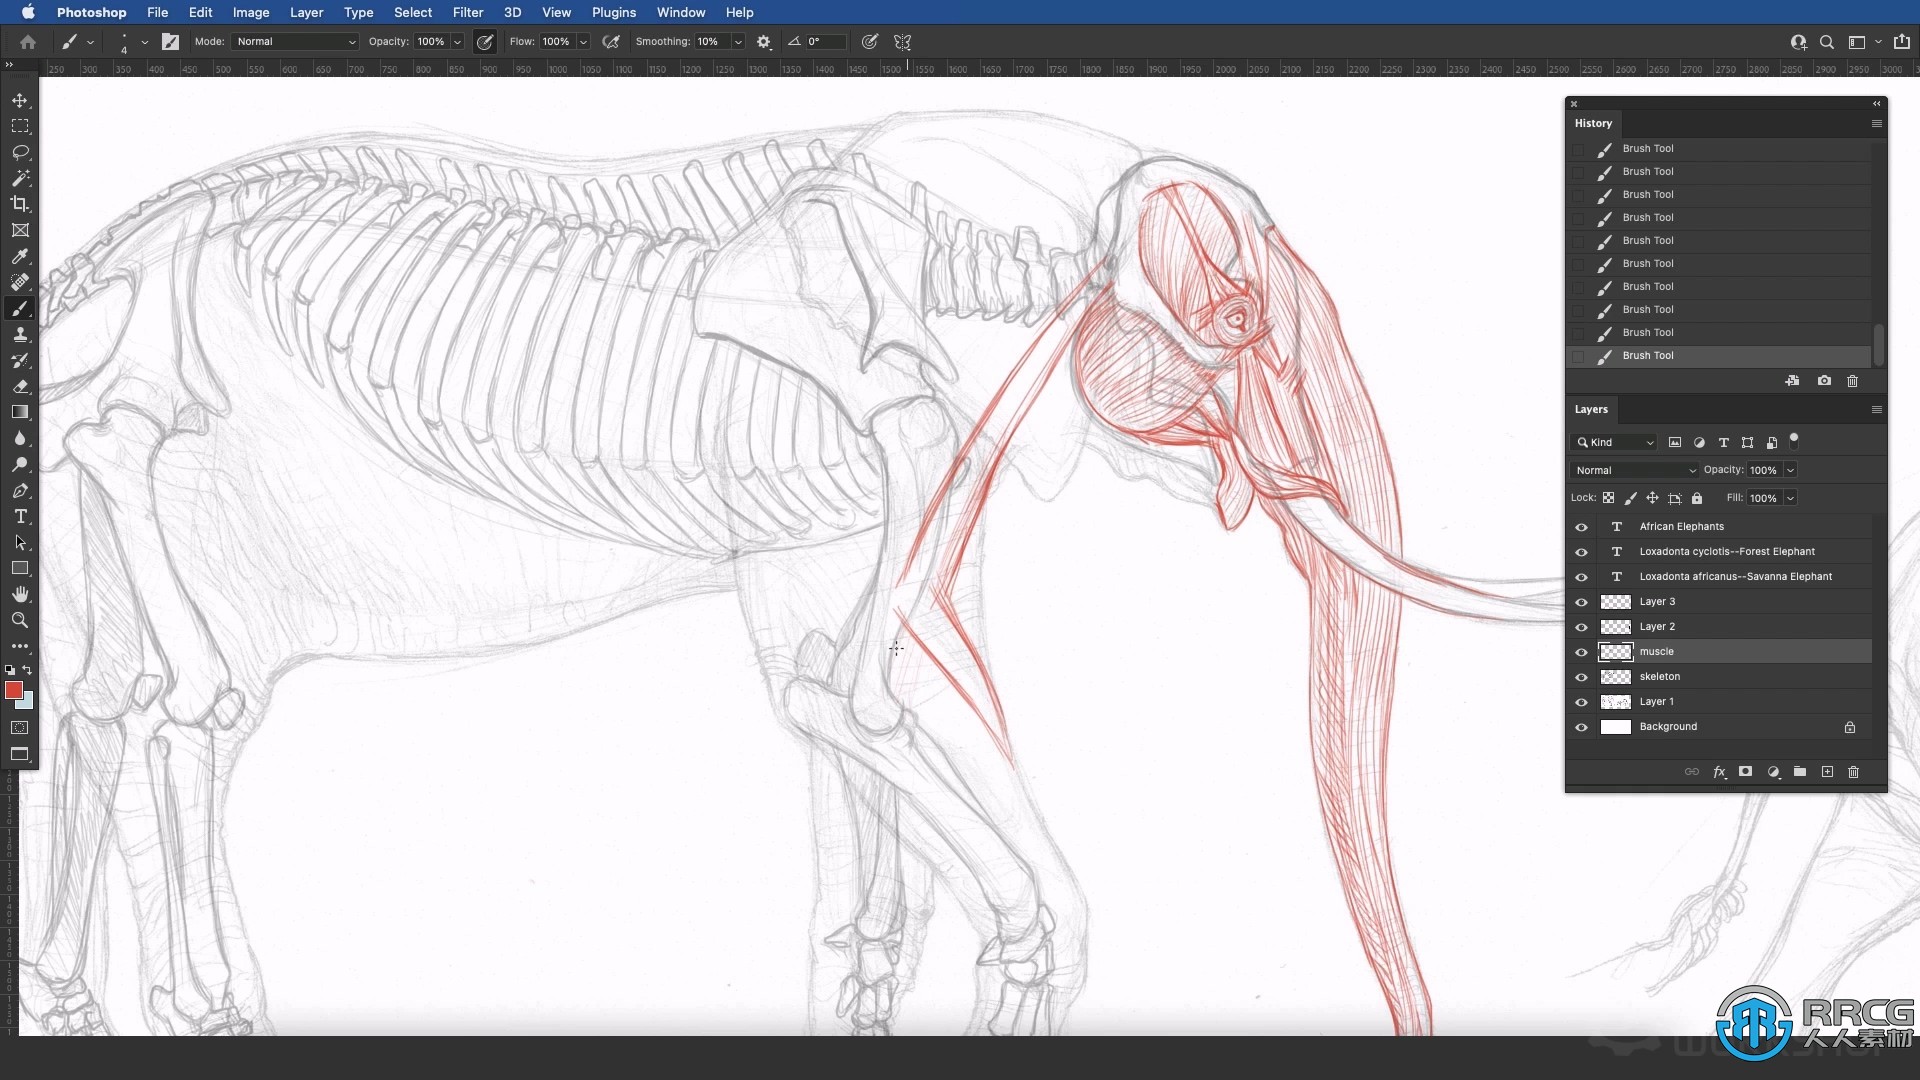
Task: Open layer Fill dropdown arrow
Action: pyautogui.click(x=1790, y=498)
